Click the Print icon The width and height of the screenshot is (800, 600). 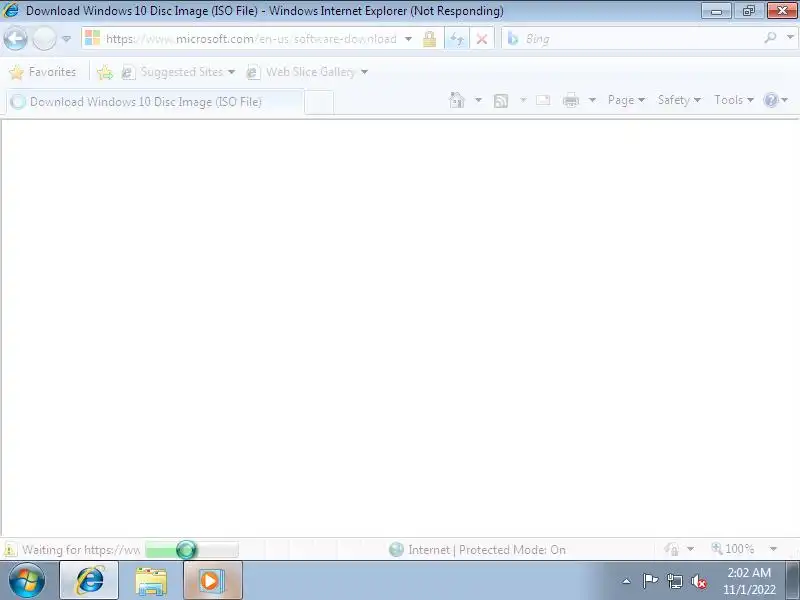(x=571, y=100)
